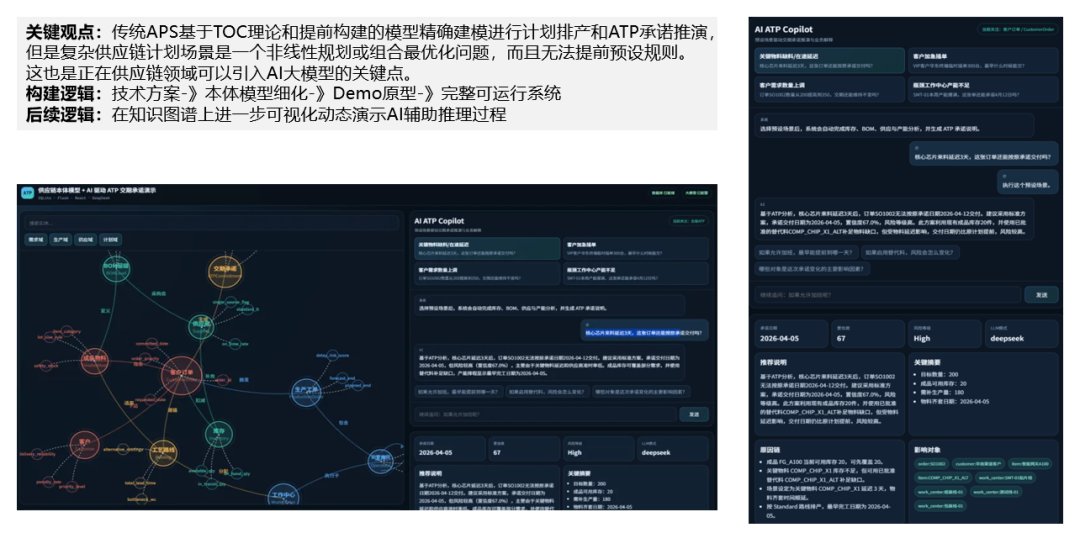Choose 关键物料缺料/在途延迟 preset in tall right panel
The width and height of the screenshot is (1080, 533).
[x=829, y=61]
